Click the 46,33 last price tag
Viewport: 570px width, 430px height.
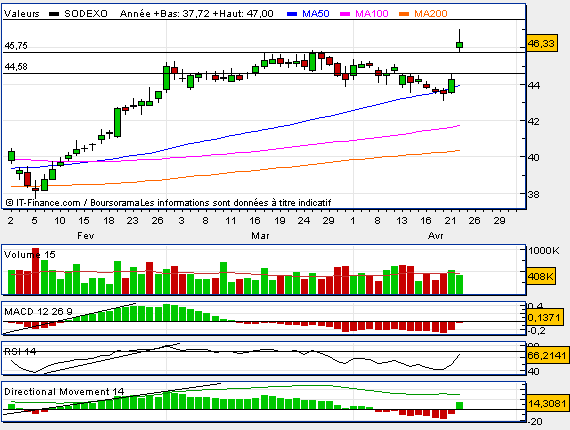point(541,44)
